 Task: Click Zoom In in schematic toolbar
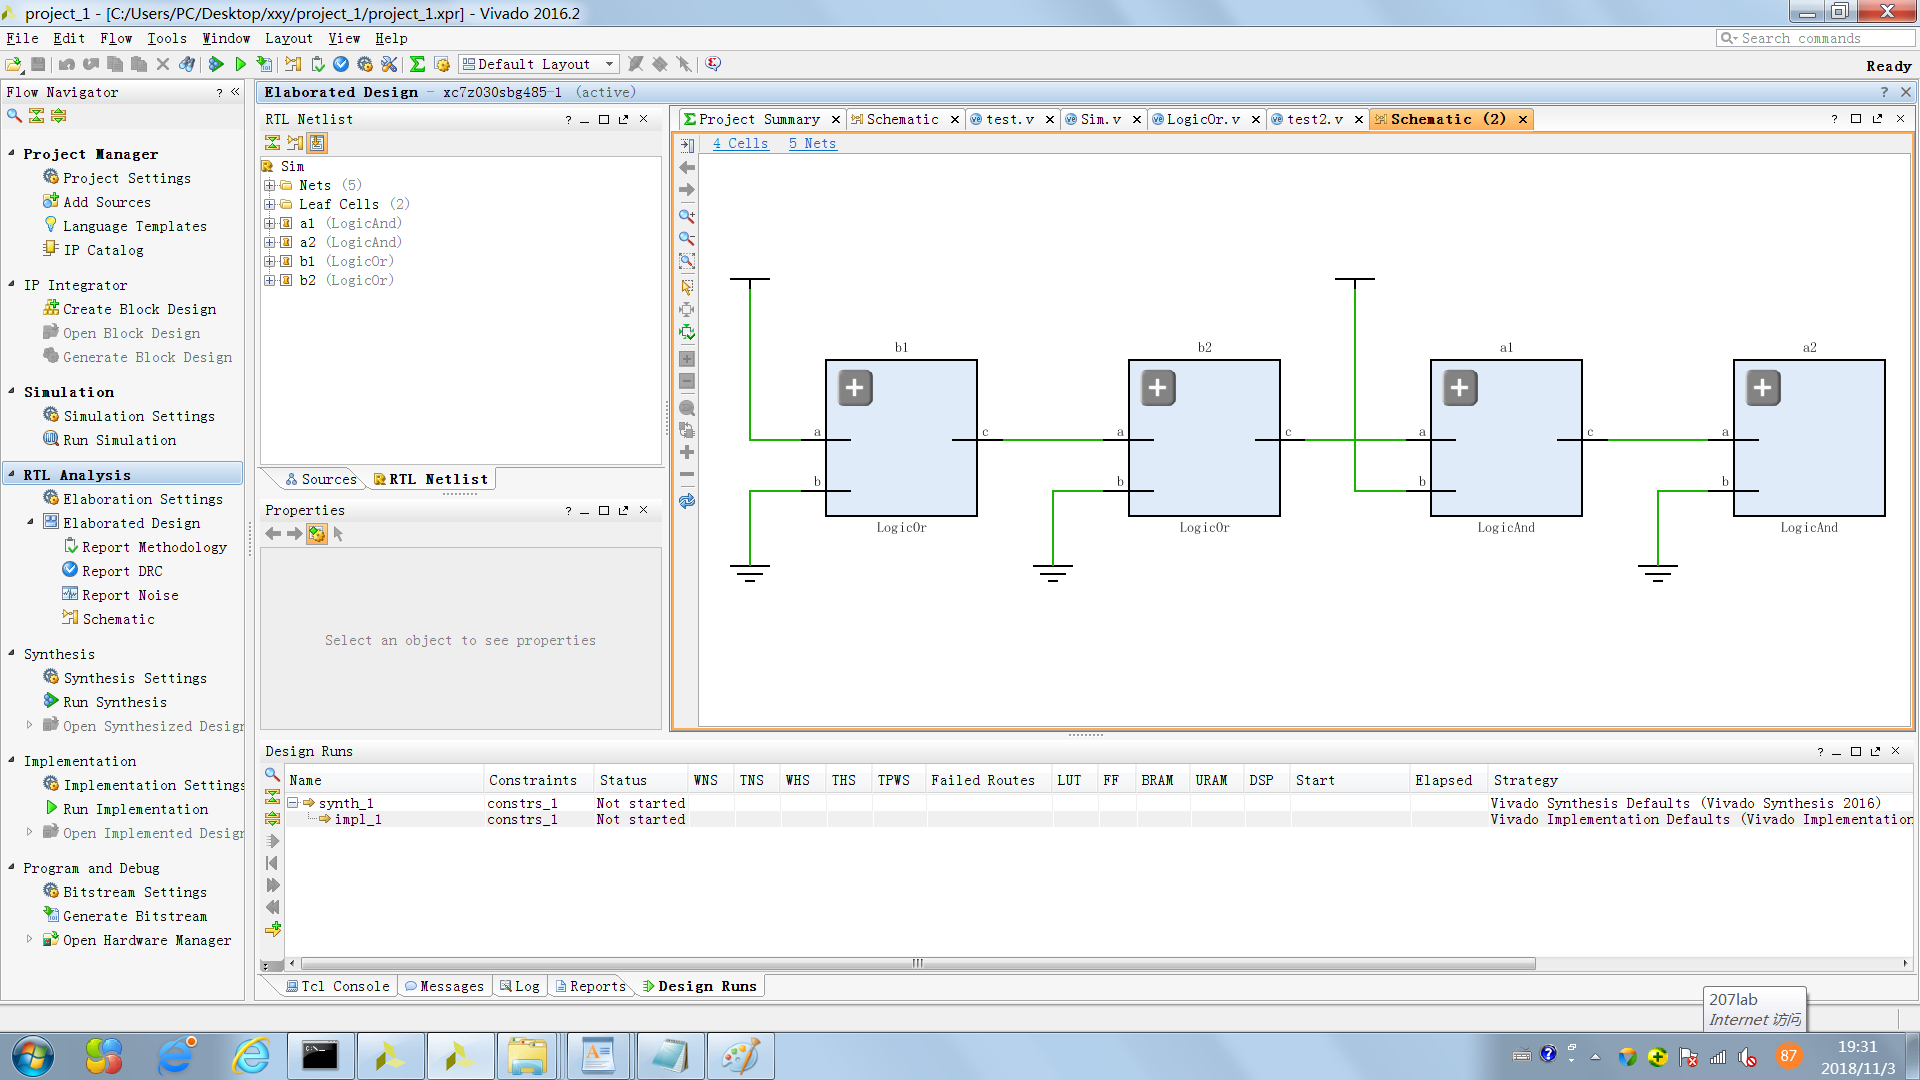(x=686, y=216)
